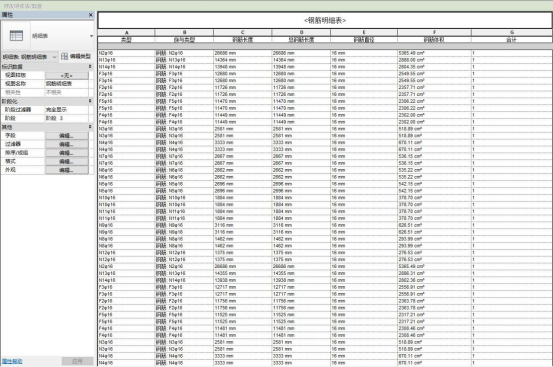Click the 钢筋长度 column heading
This screenshot has width=553, height=367.
click(243, 39)
